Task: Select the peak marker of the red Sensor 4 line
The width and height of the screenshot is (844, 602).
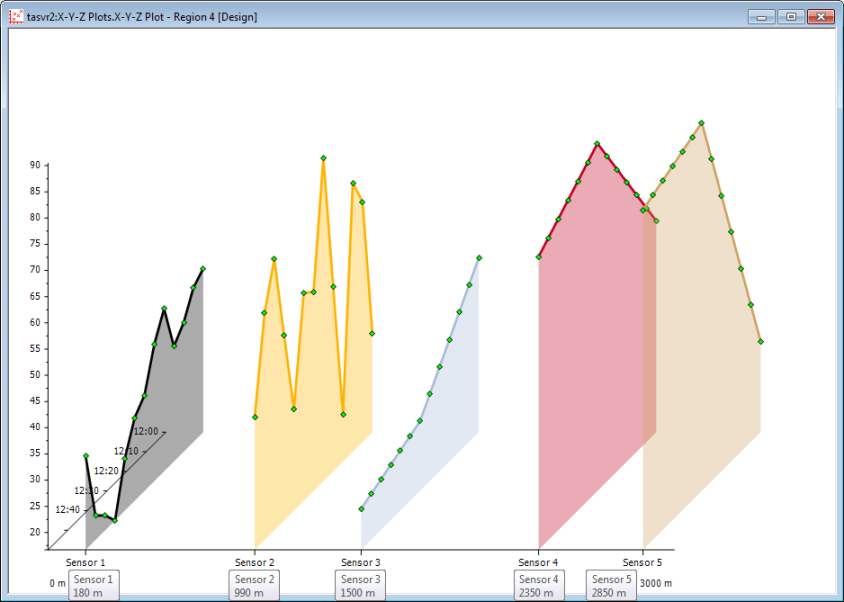Action: coord(597,144)
